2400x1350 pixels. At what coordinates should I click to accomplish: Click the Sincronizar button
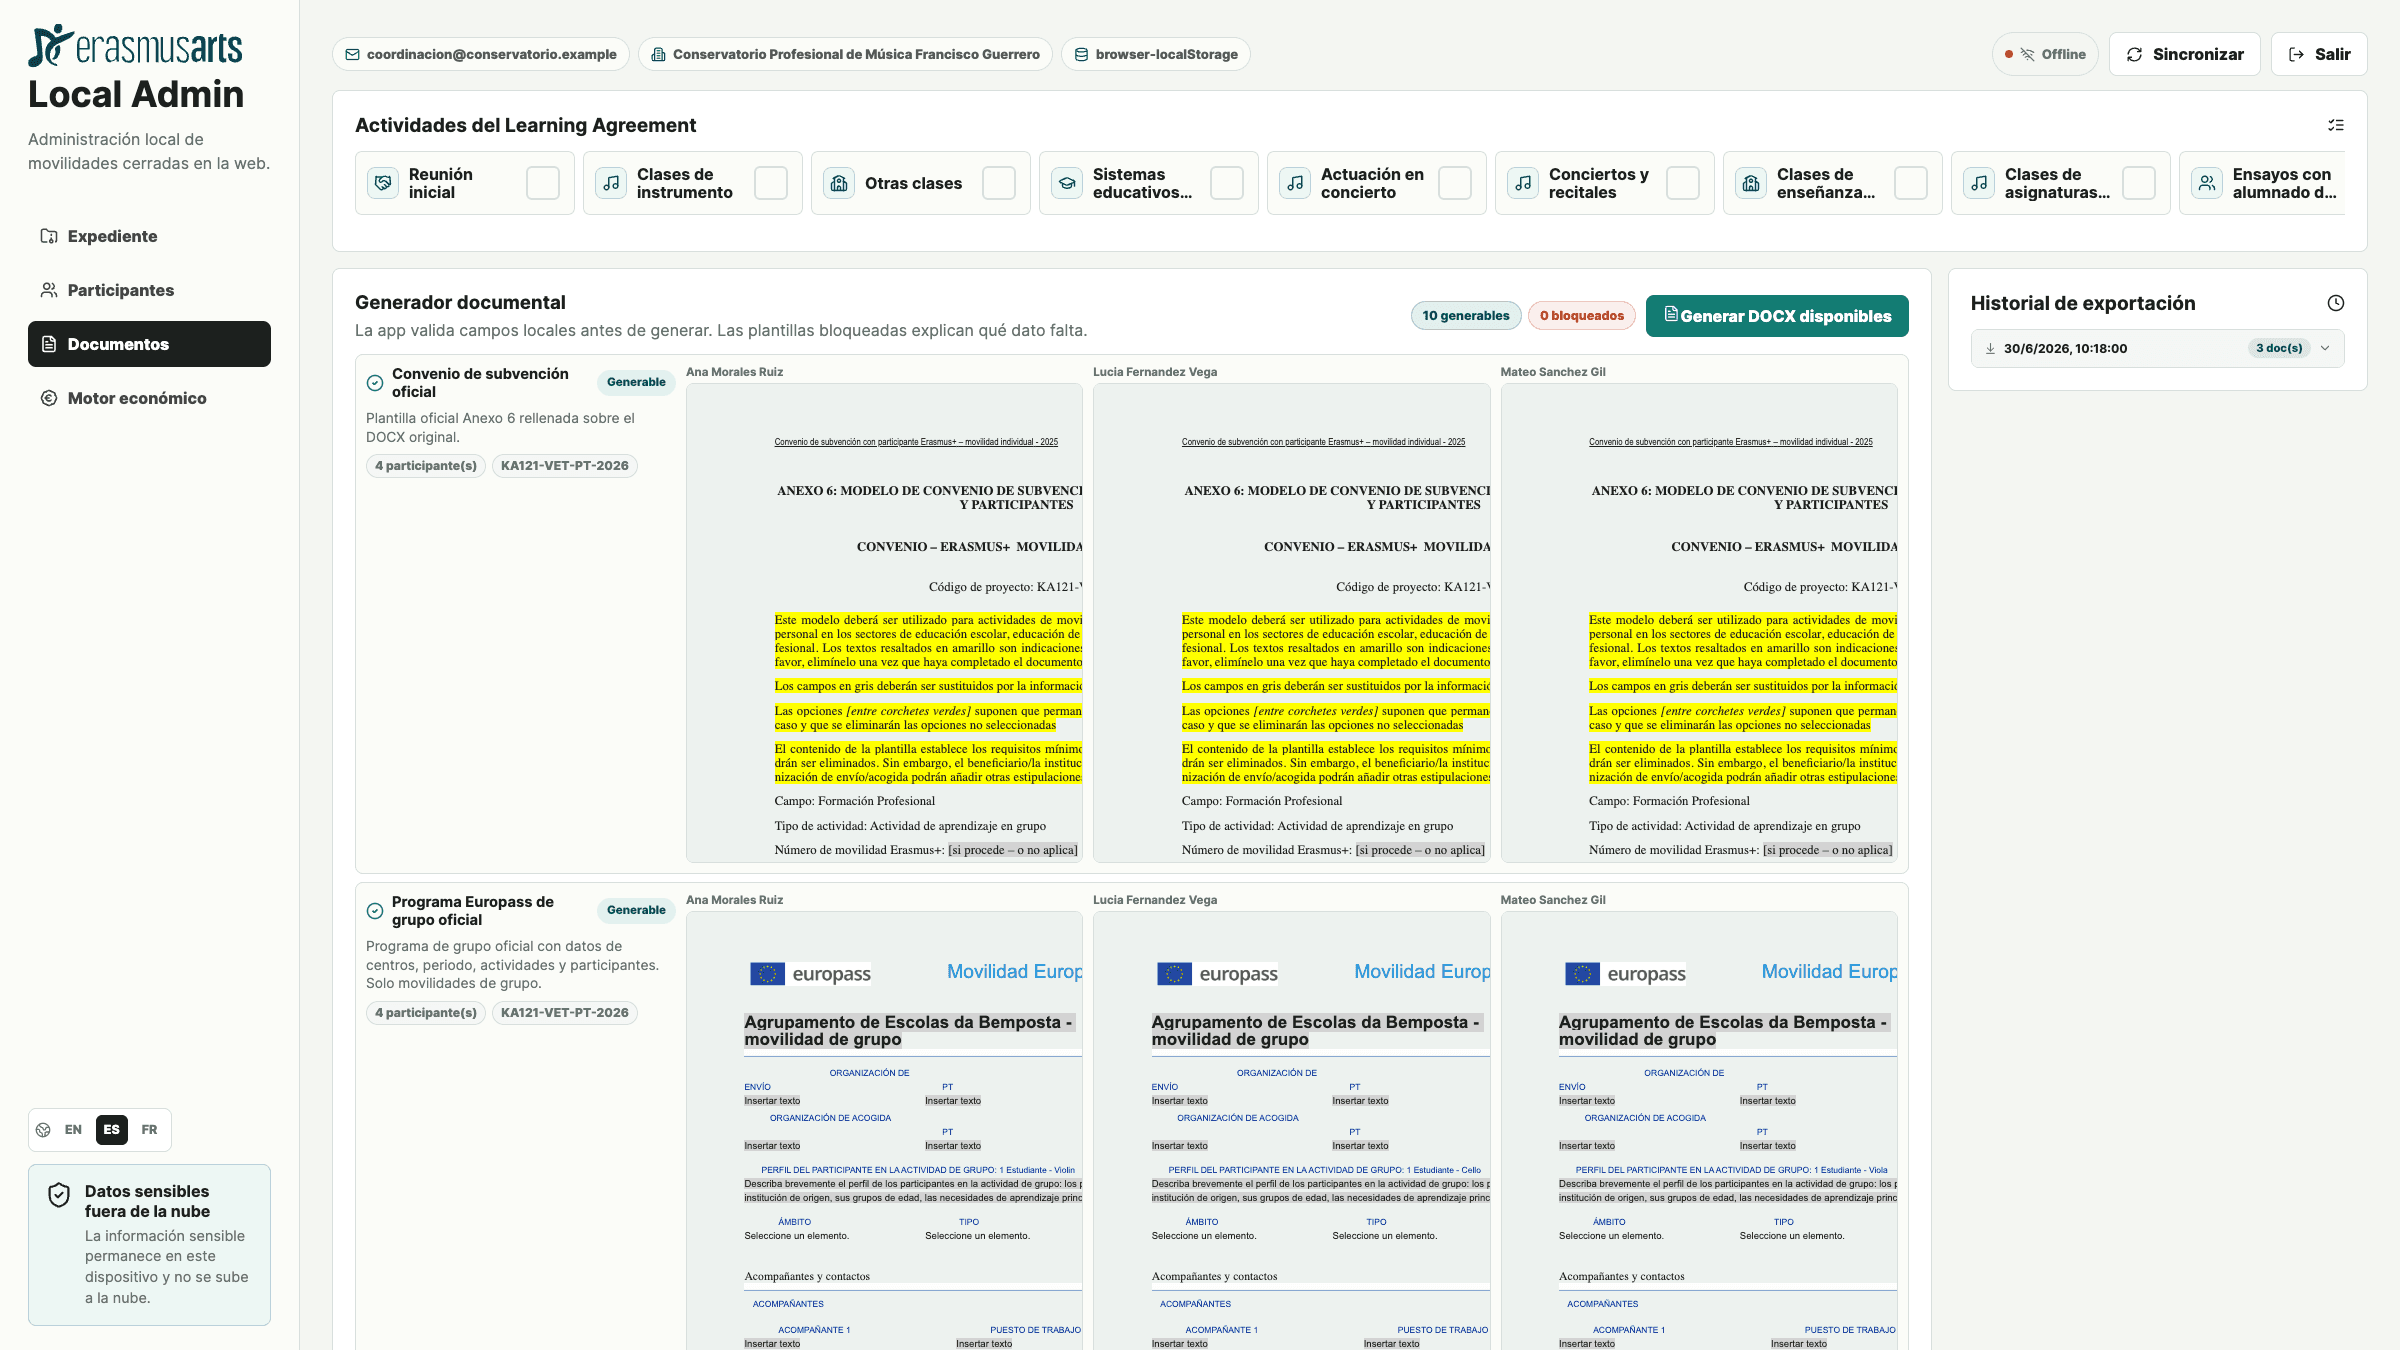2184,54
